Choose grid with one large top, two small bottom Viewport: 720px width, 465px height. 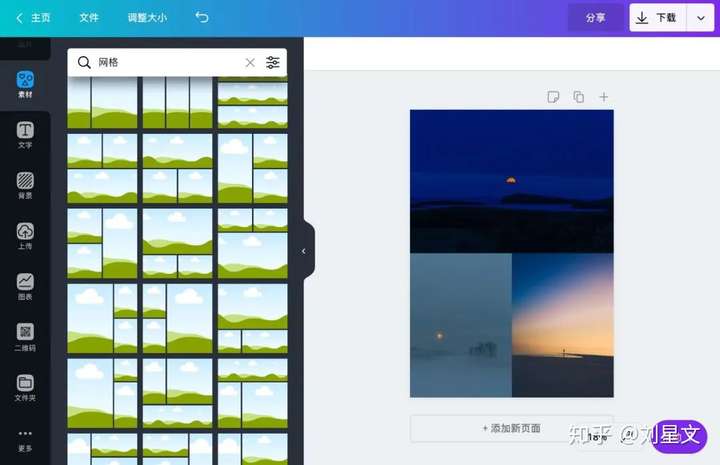(177, 243)
